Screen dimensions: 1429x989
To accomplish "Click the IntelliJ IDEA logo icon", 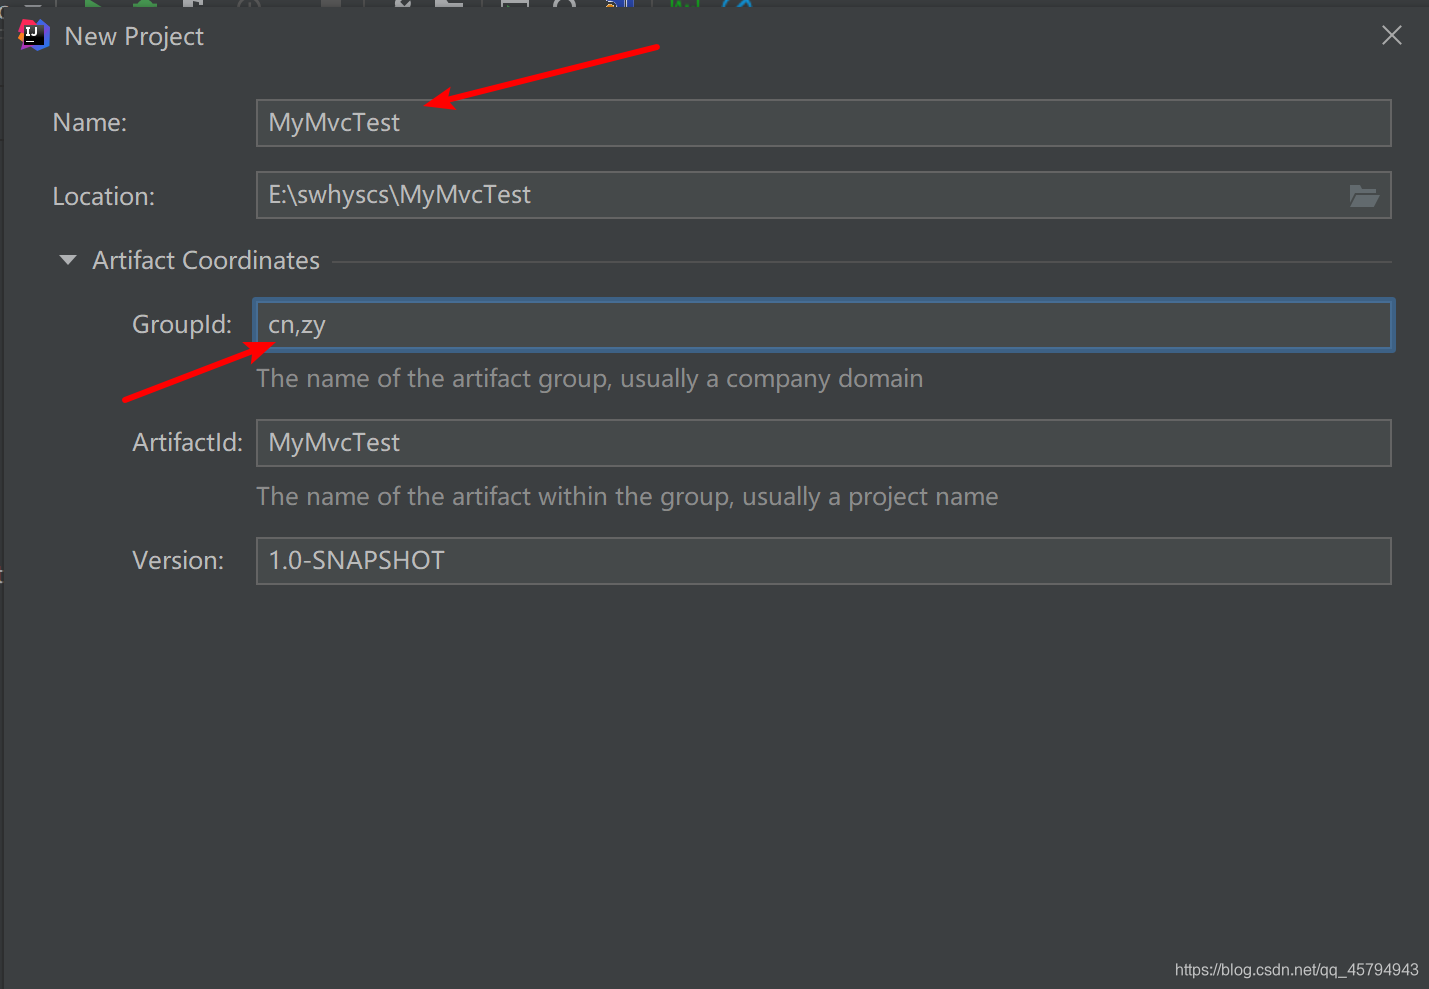I will 33,35.
